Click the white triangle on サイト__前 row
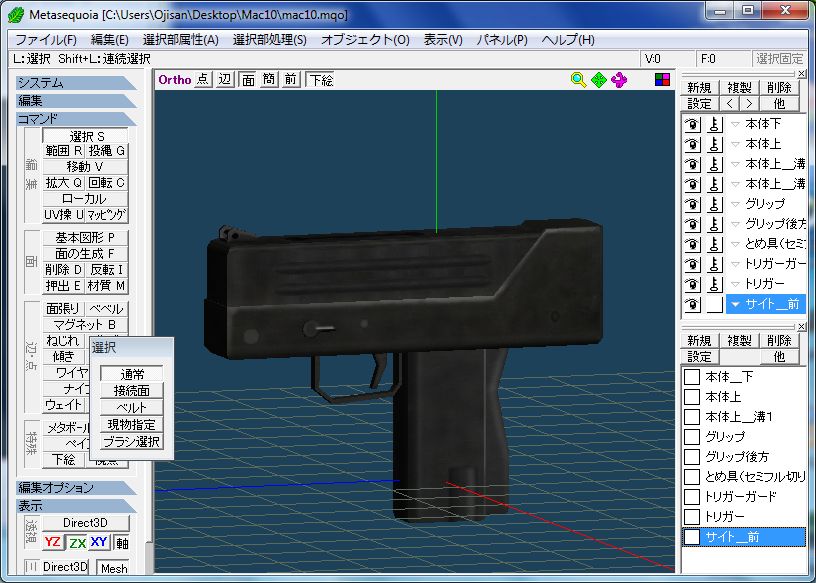 735,305
